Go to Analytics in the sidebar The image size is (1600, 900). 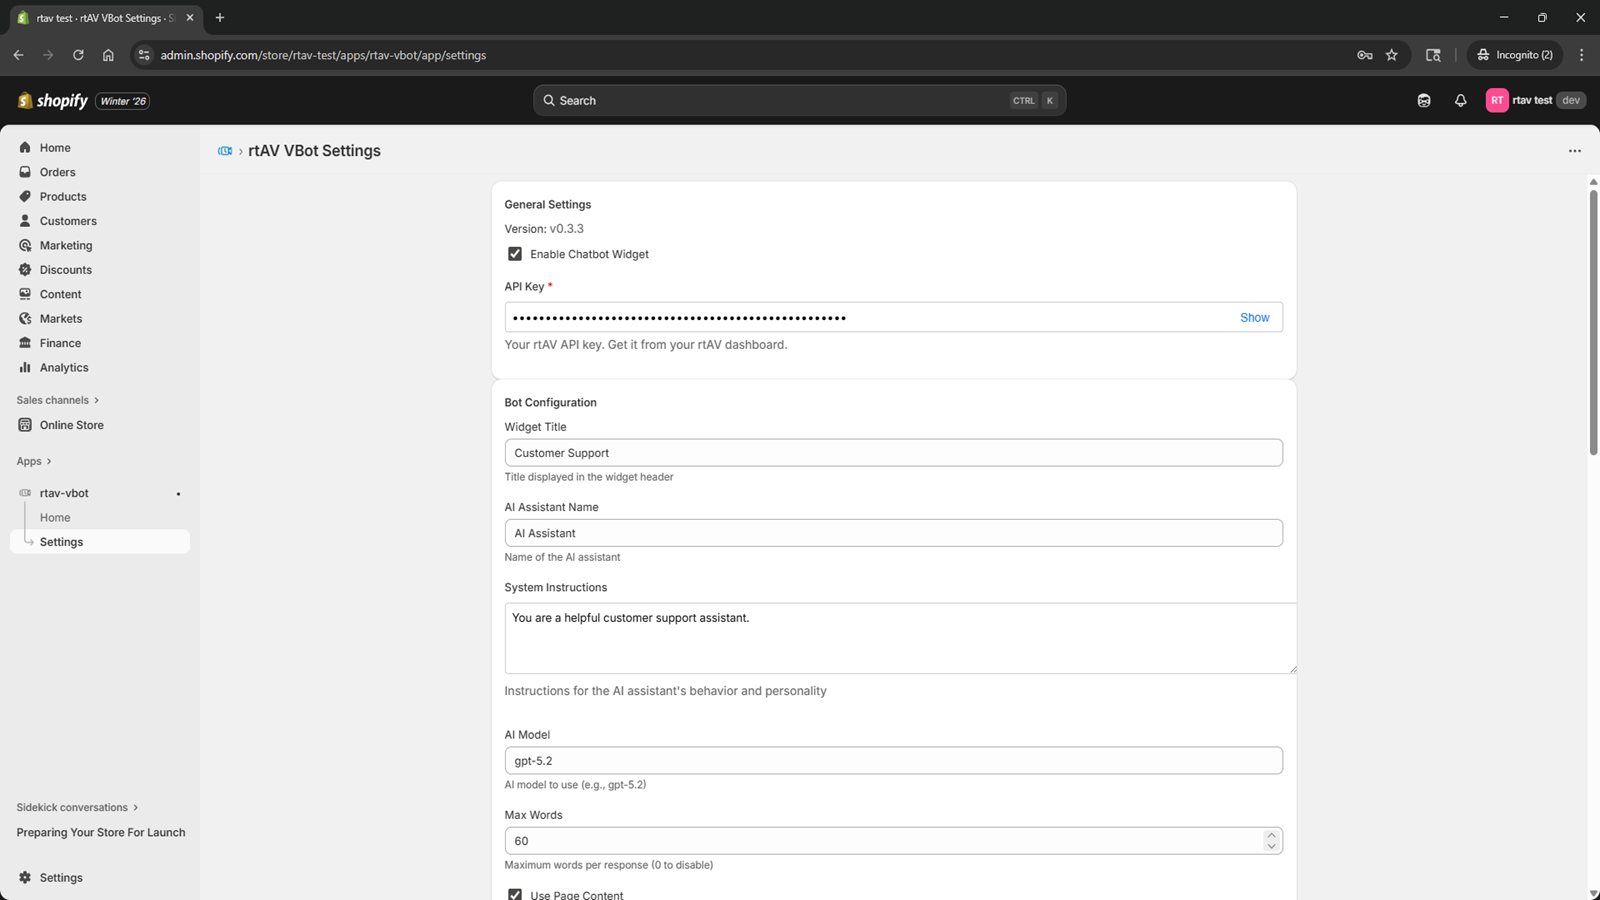64,367
